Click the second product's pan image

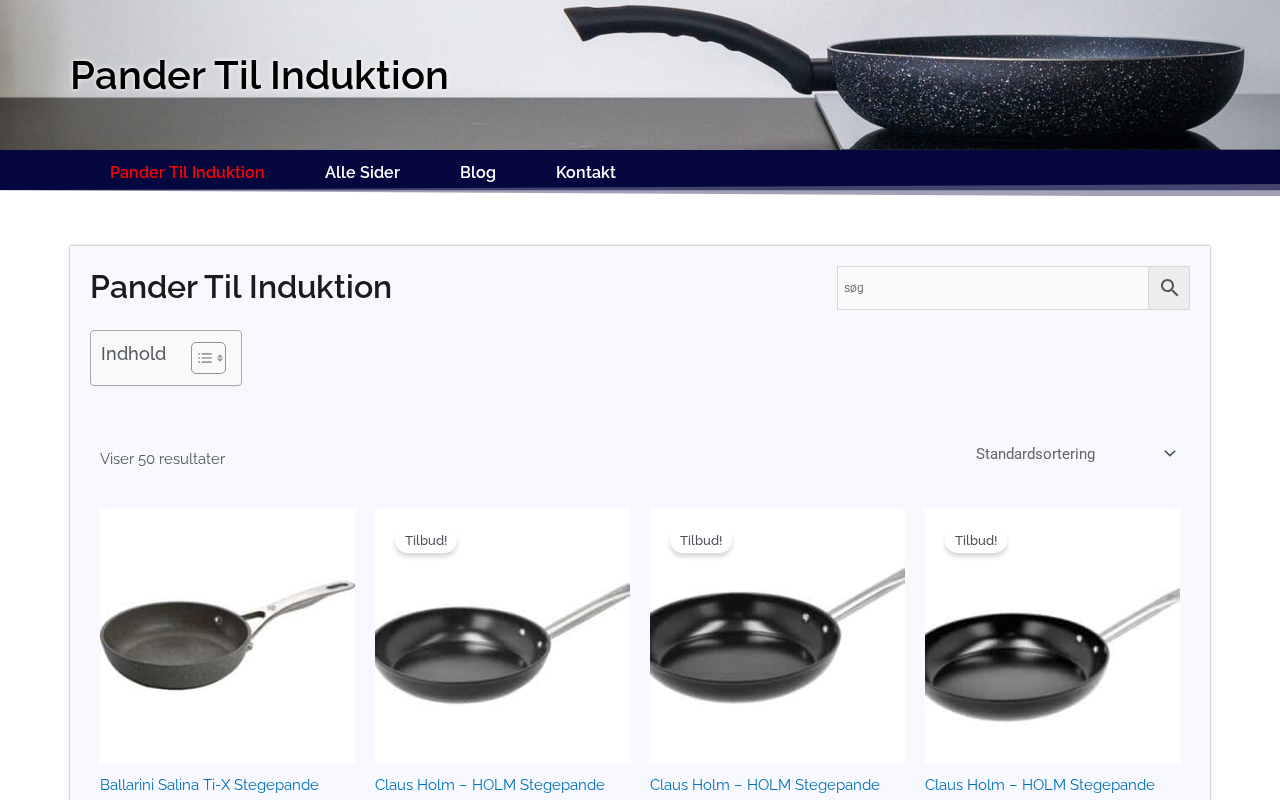point(502,635)
